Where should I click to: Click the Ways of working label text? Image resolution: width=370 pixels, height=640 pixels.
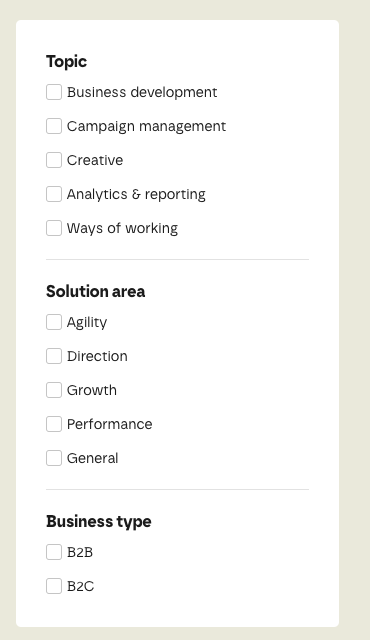122,229
